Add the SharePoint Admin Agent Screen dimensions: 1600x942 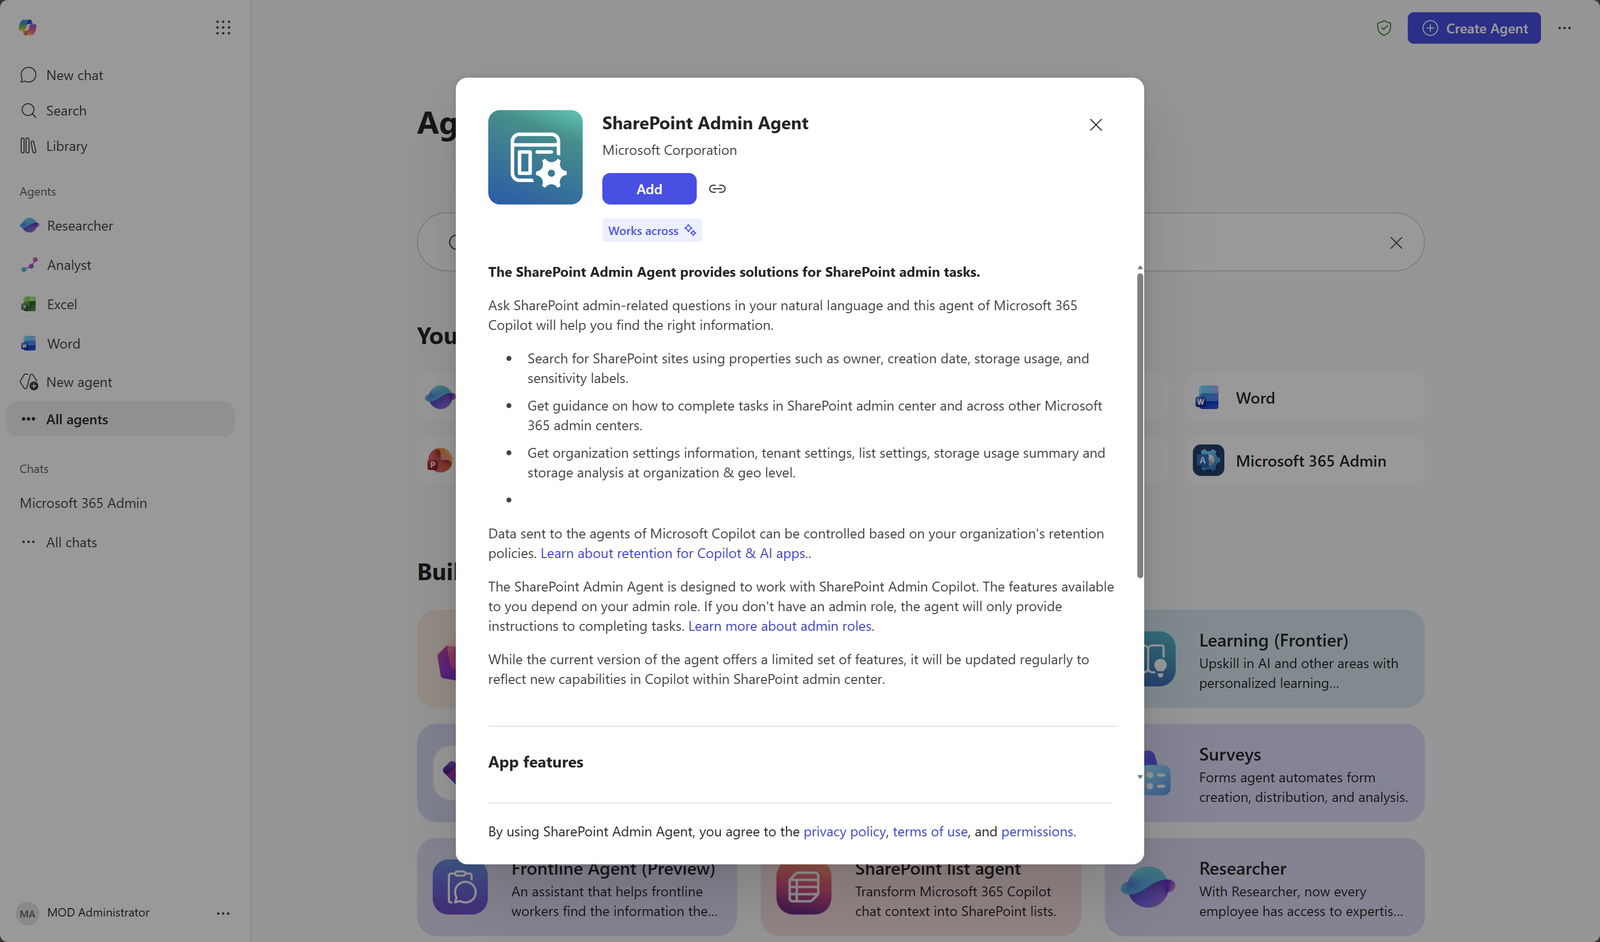649,189
